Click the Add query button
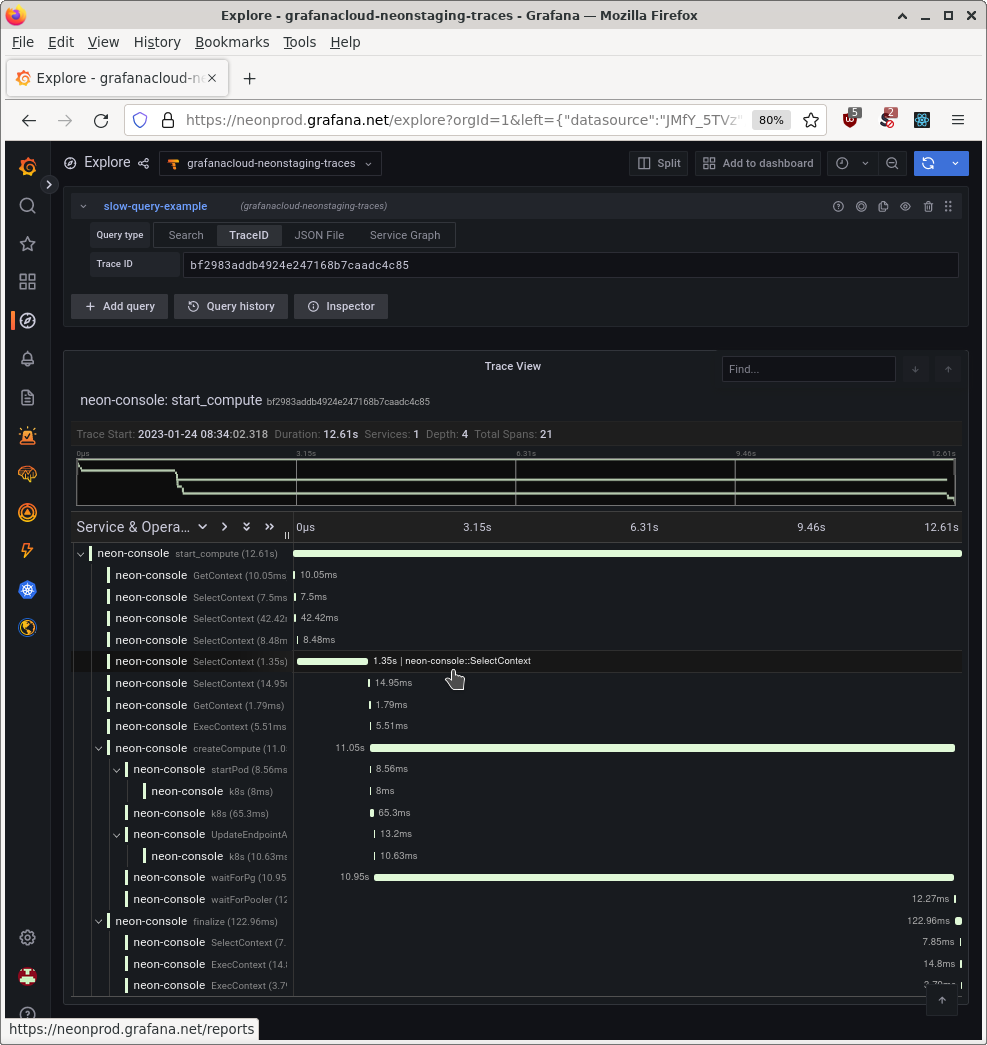This screenshot has height=1045, width=987. (119, 306)
